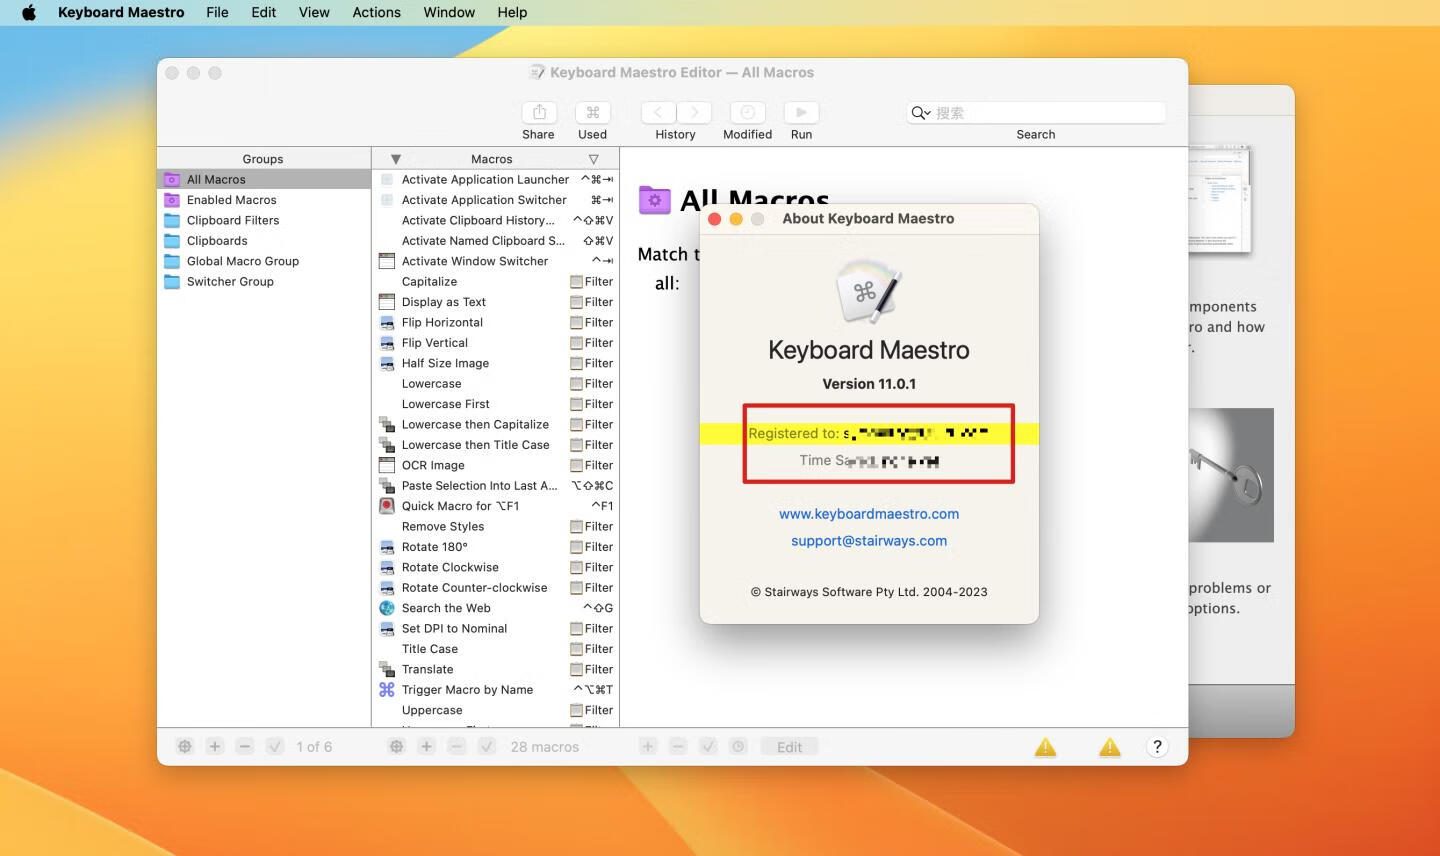Image resolution: width=1440 pixels, height=856 pixels.
Task: Toggle the enable checkmark next to '28 macros'
Action: click(x=487, y=747)
